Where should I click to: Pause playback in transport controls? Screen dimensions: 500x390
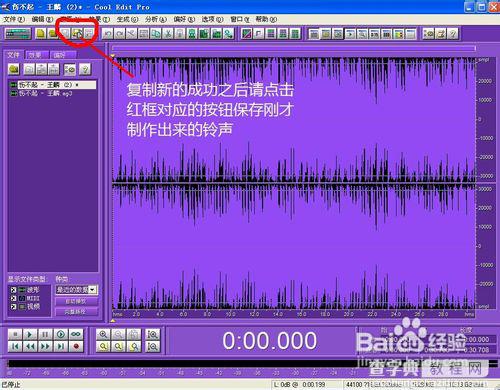pyautogui.click(x=45, y=334)
